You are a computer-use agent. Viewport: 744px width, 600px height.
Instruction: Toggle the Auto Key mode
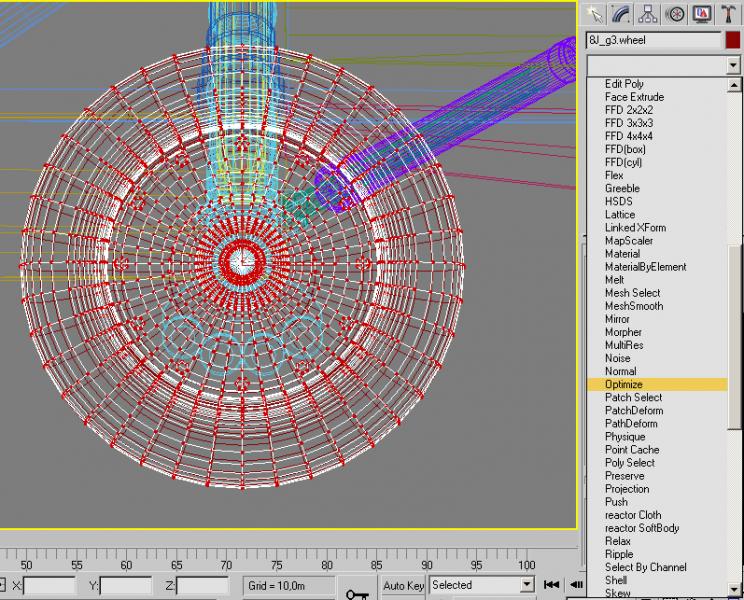point(403,586)
